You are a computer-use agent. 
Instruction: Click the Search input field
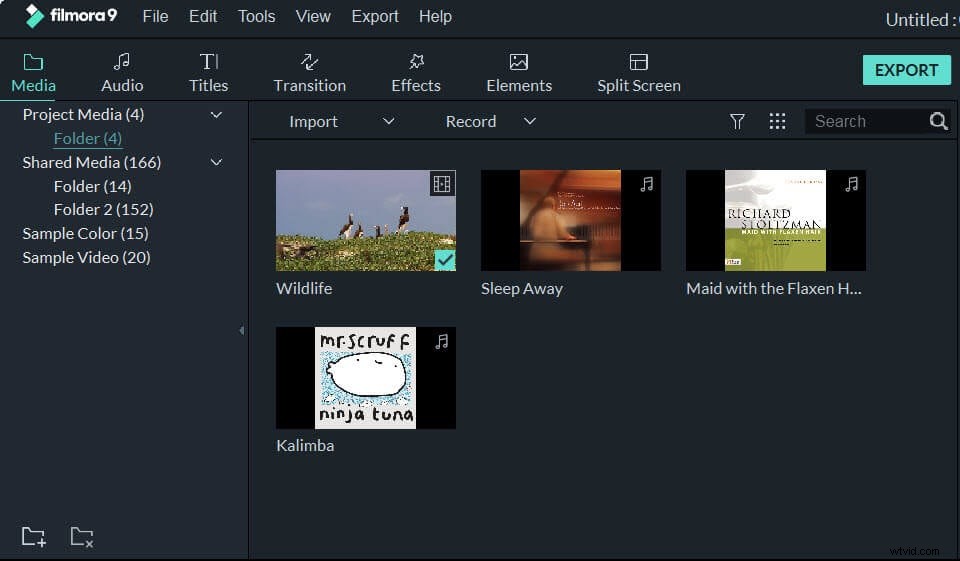click(868, 121)
